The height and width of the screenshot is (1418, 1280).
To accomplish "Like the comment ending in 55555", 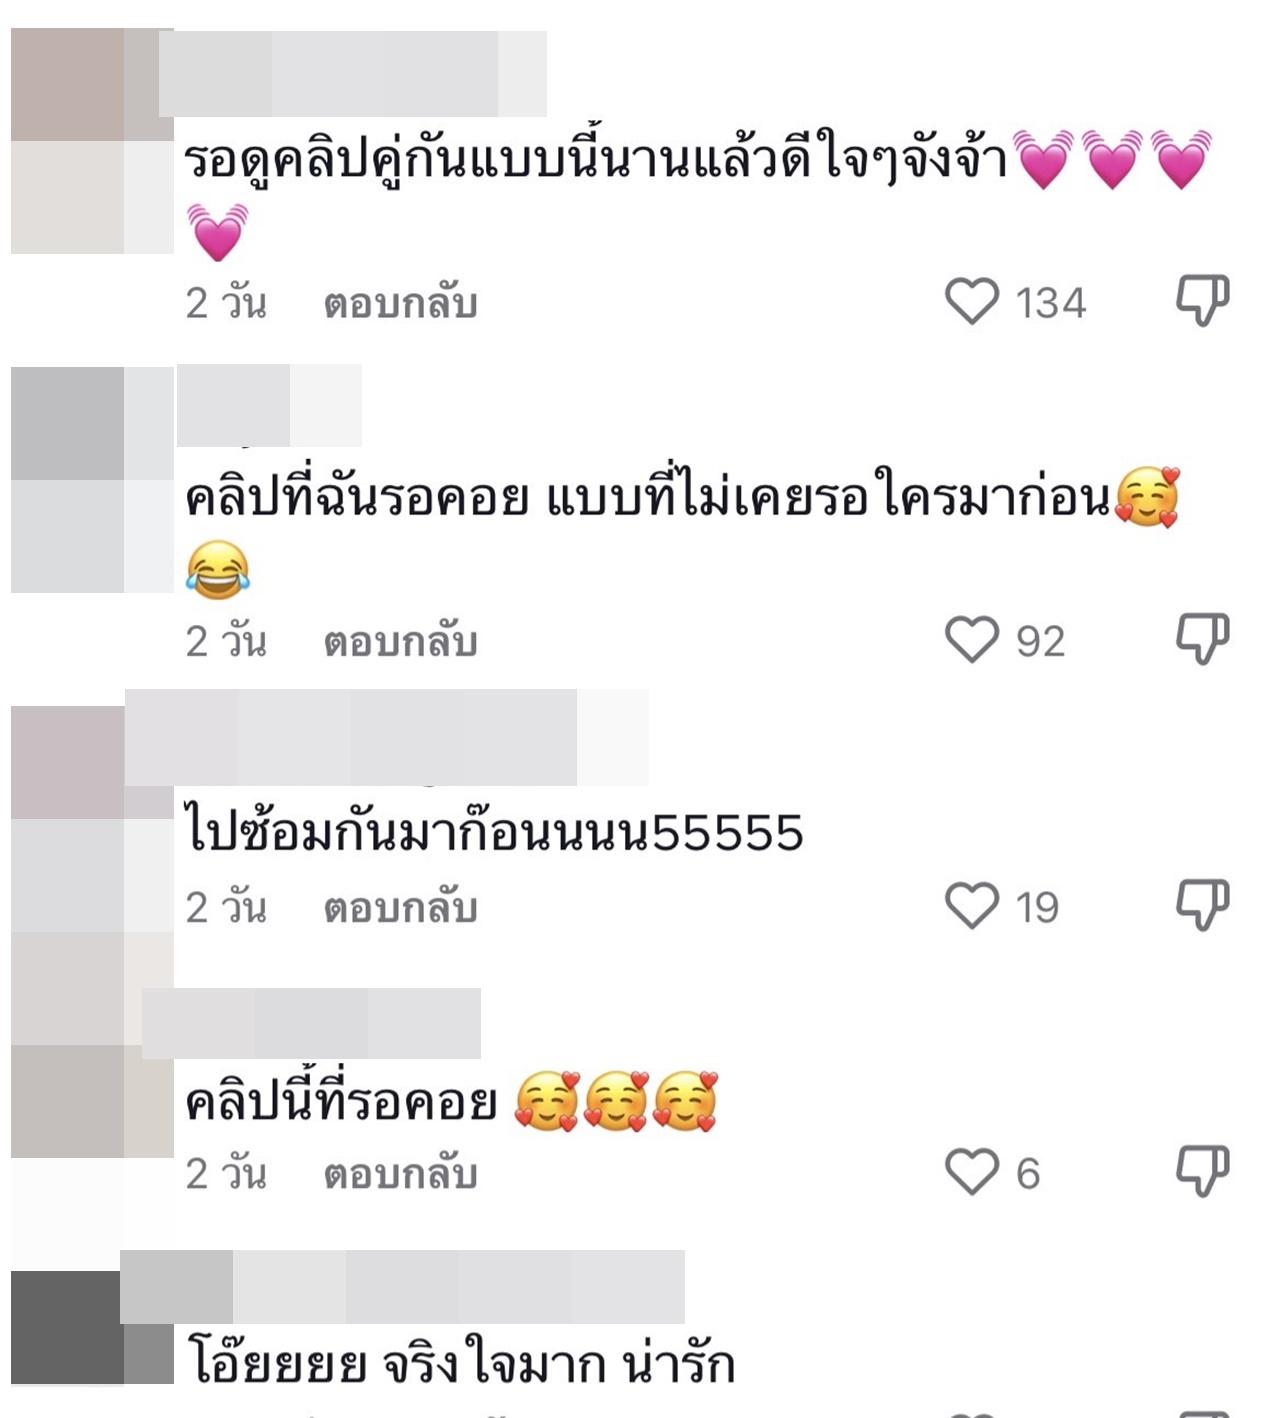I will coord(972,905).
